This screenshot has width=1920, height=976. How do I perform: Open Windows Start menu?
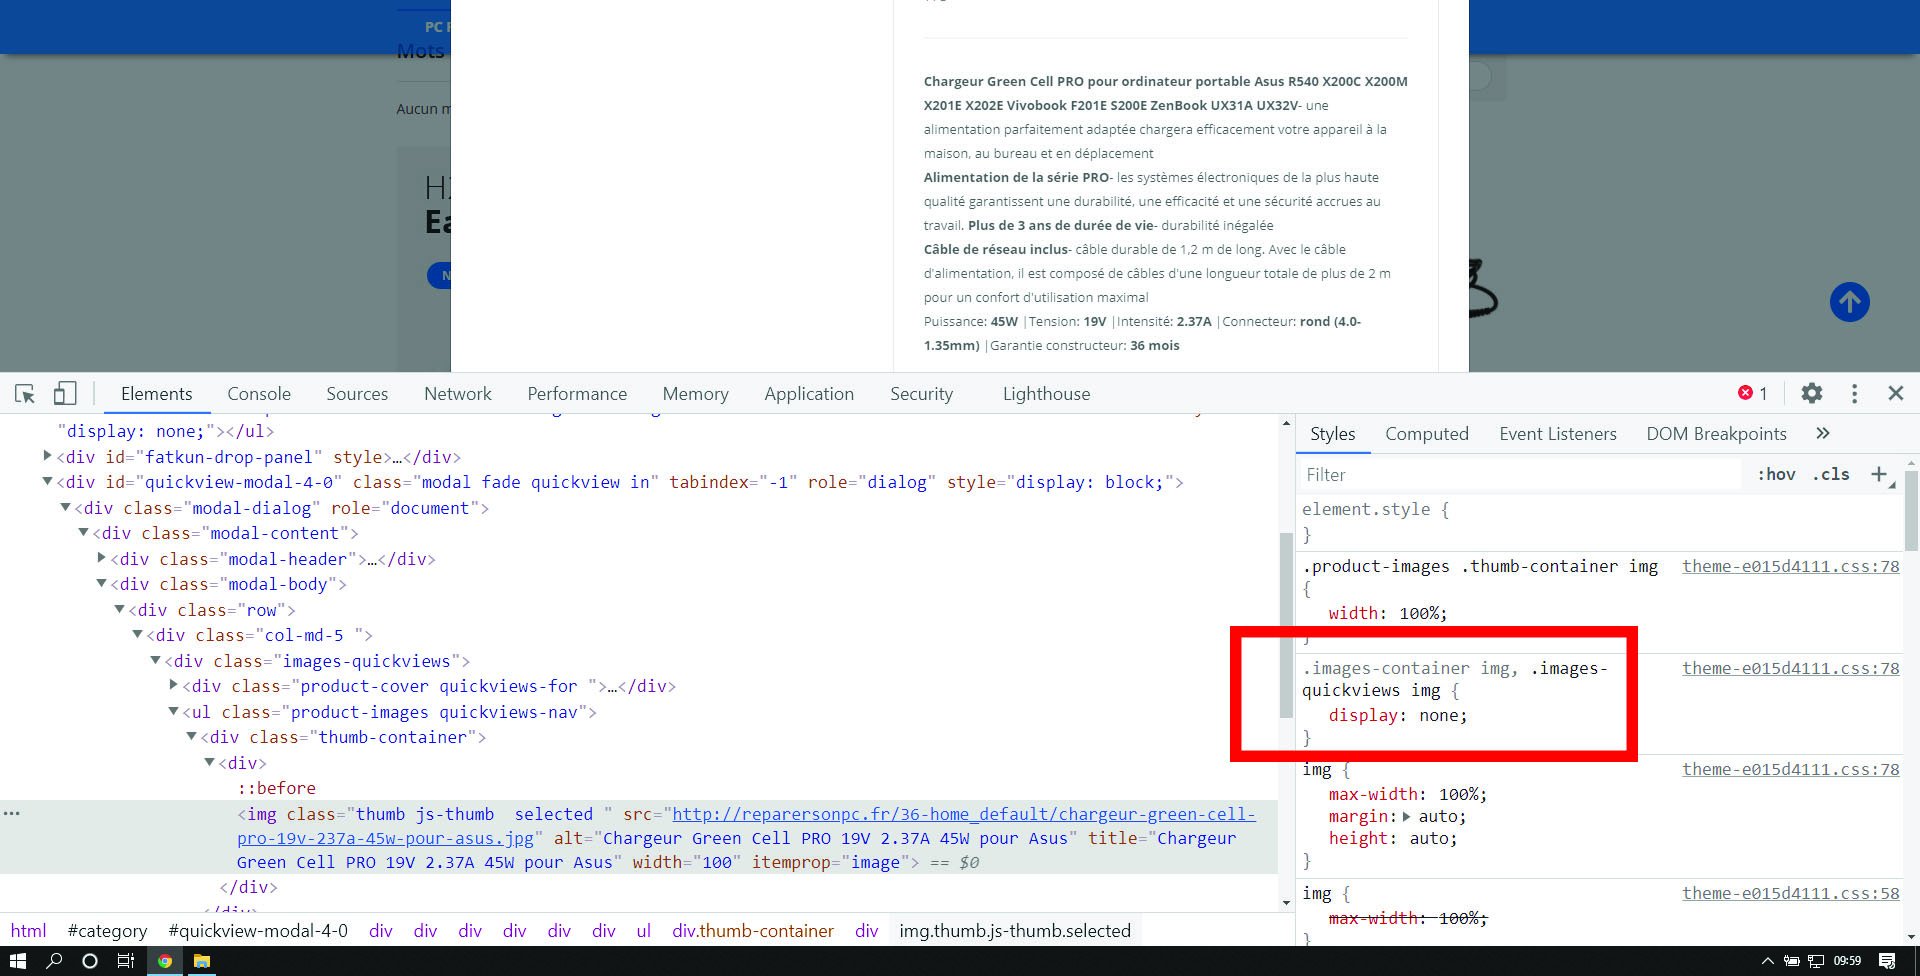pyautogui.click(x=18, y=961)
